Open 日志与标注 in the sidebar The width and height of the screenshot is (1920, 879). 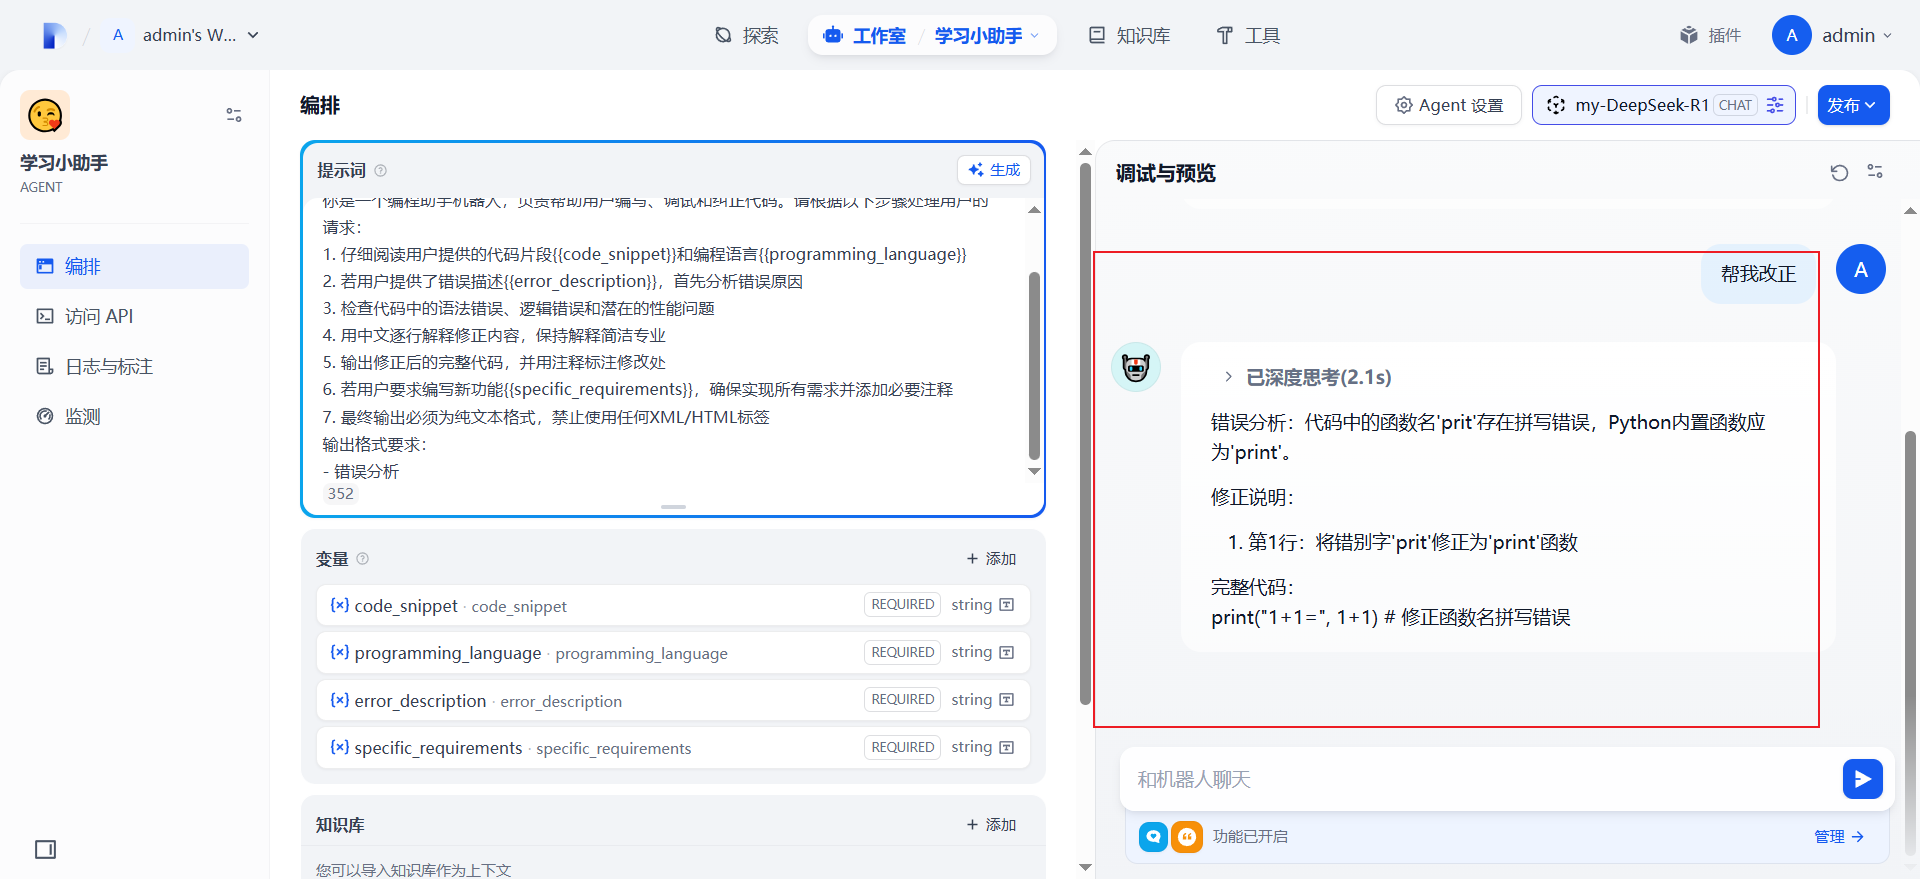tap(134, 366)
